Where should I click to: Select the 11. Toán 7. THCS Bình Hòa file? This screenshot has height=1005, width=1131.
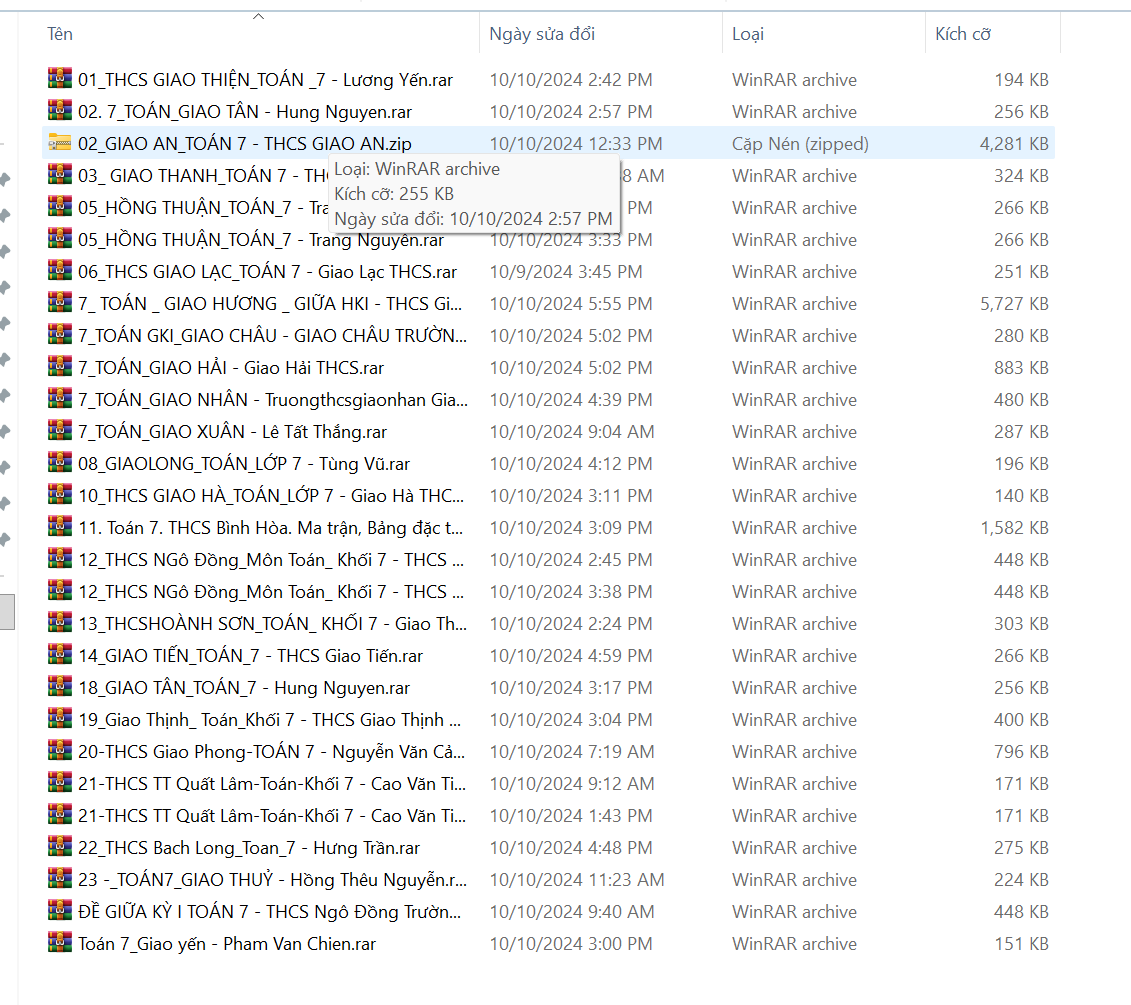coord(270,528)
